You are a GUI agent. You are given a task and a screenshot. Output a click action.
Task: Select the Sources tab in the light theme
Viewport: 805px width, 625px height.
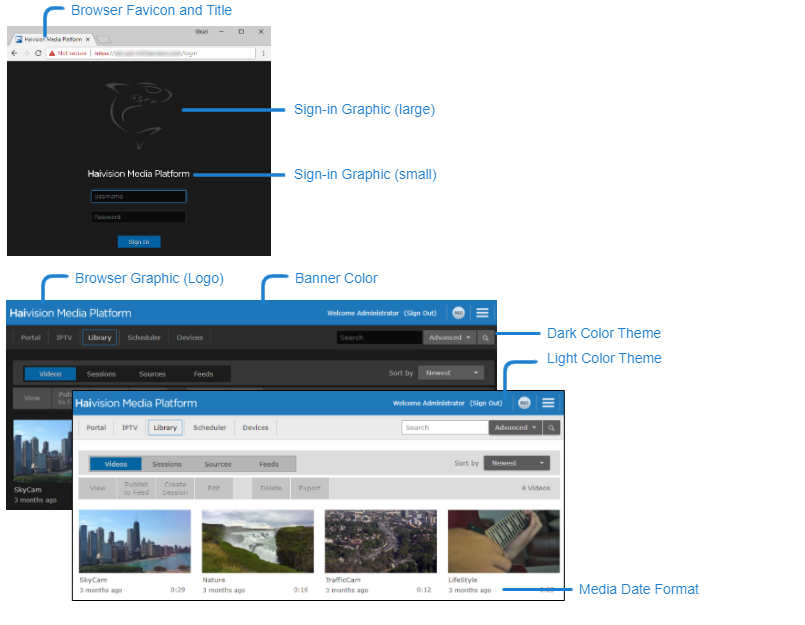point(218,464)
